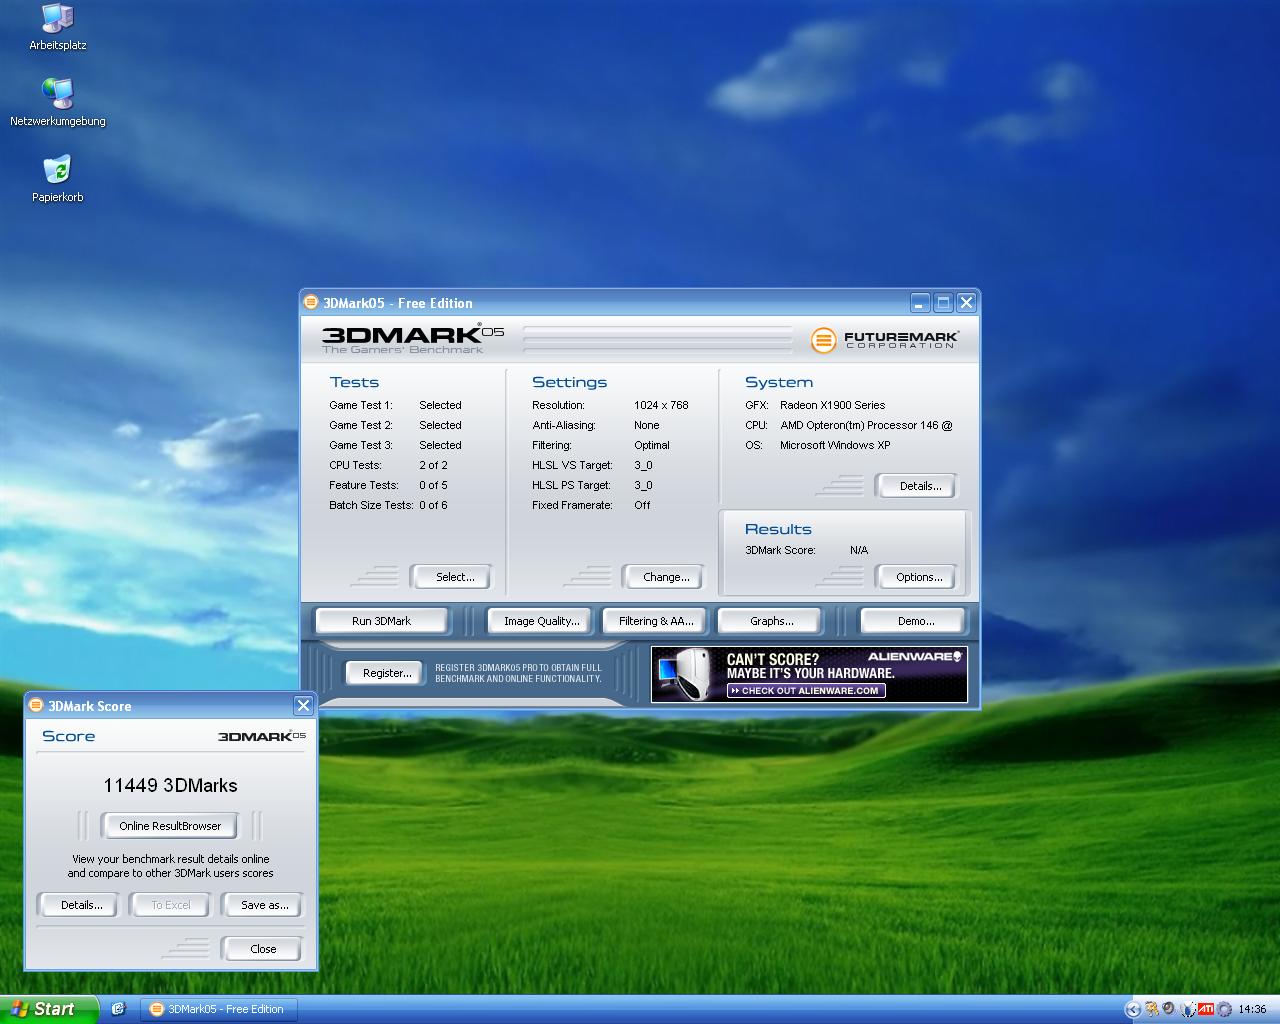Open the Netzwerkumgebung desktop icon
Screen dimensions: 1280x1024
pos(57,103)
